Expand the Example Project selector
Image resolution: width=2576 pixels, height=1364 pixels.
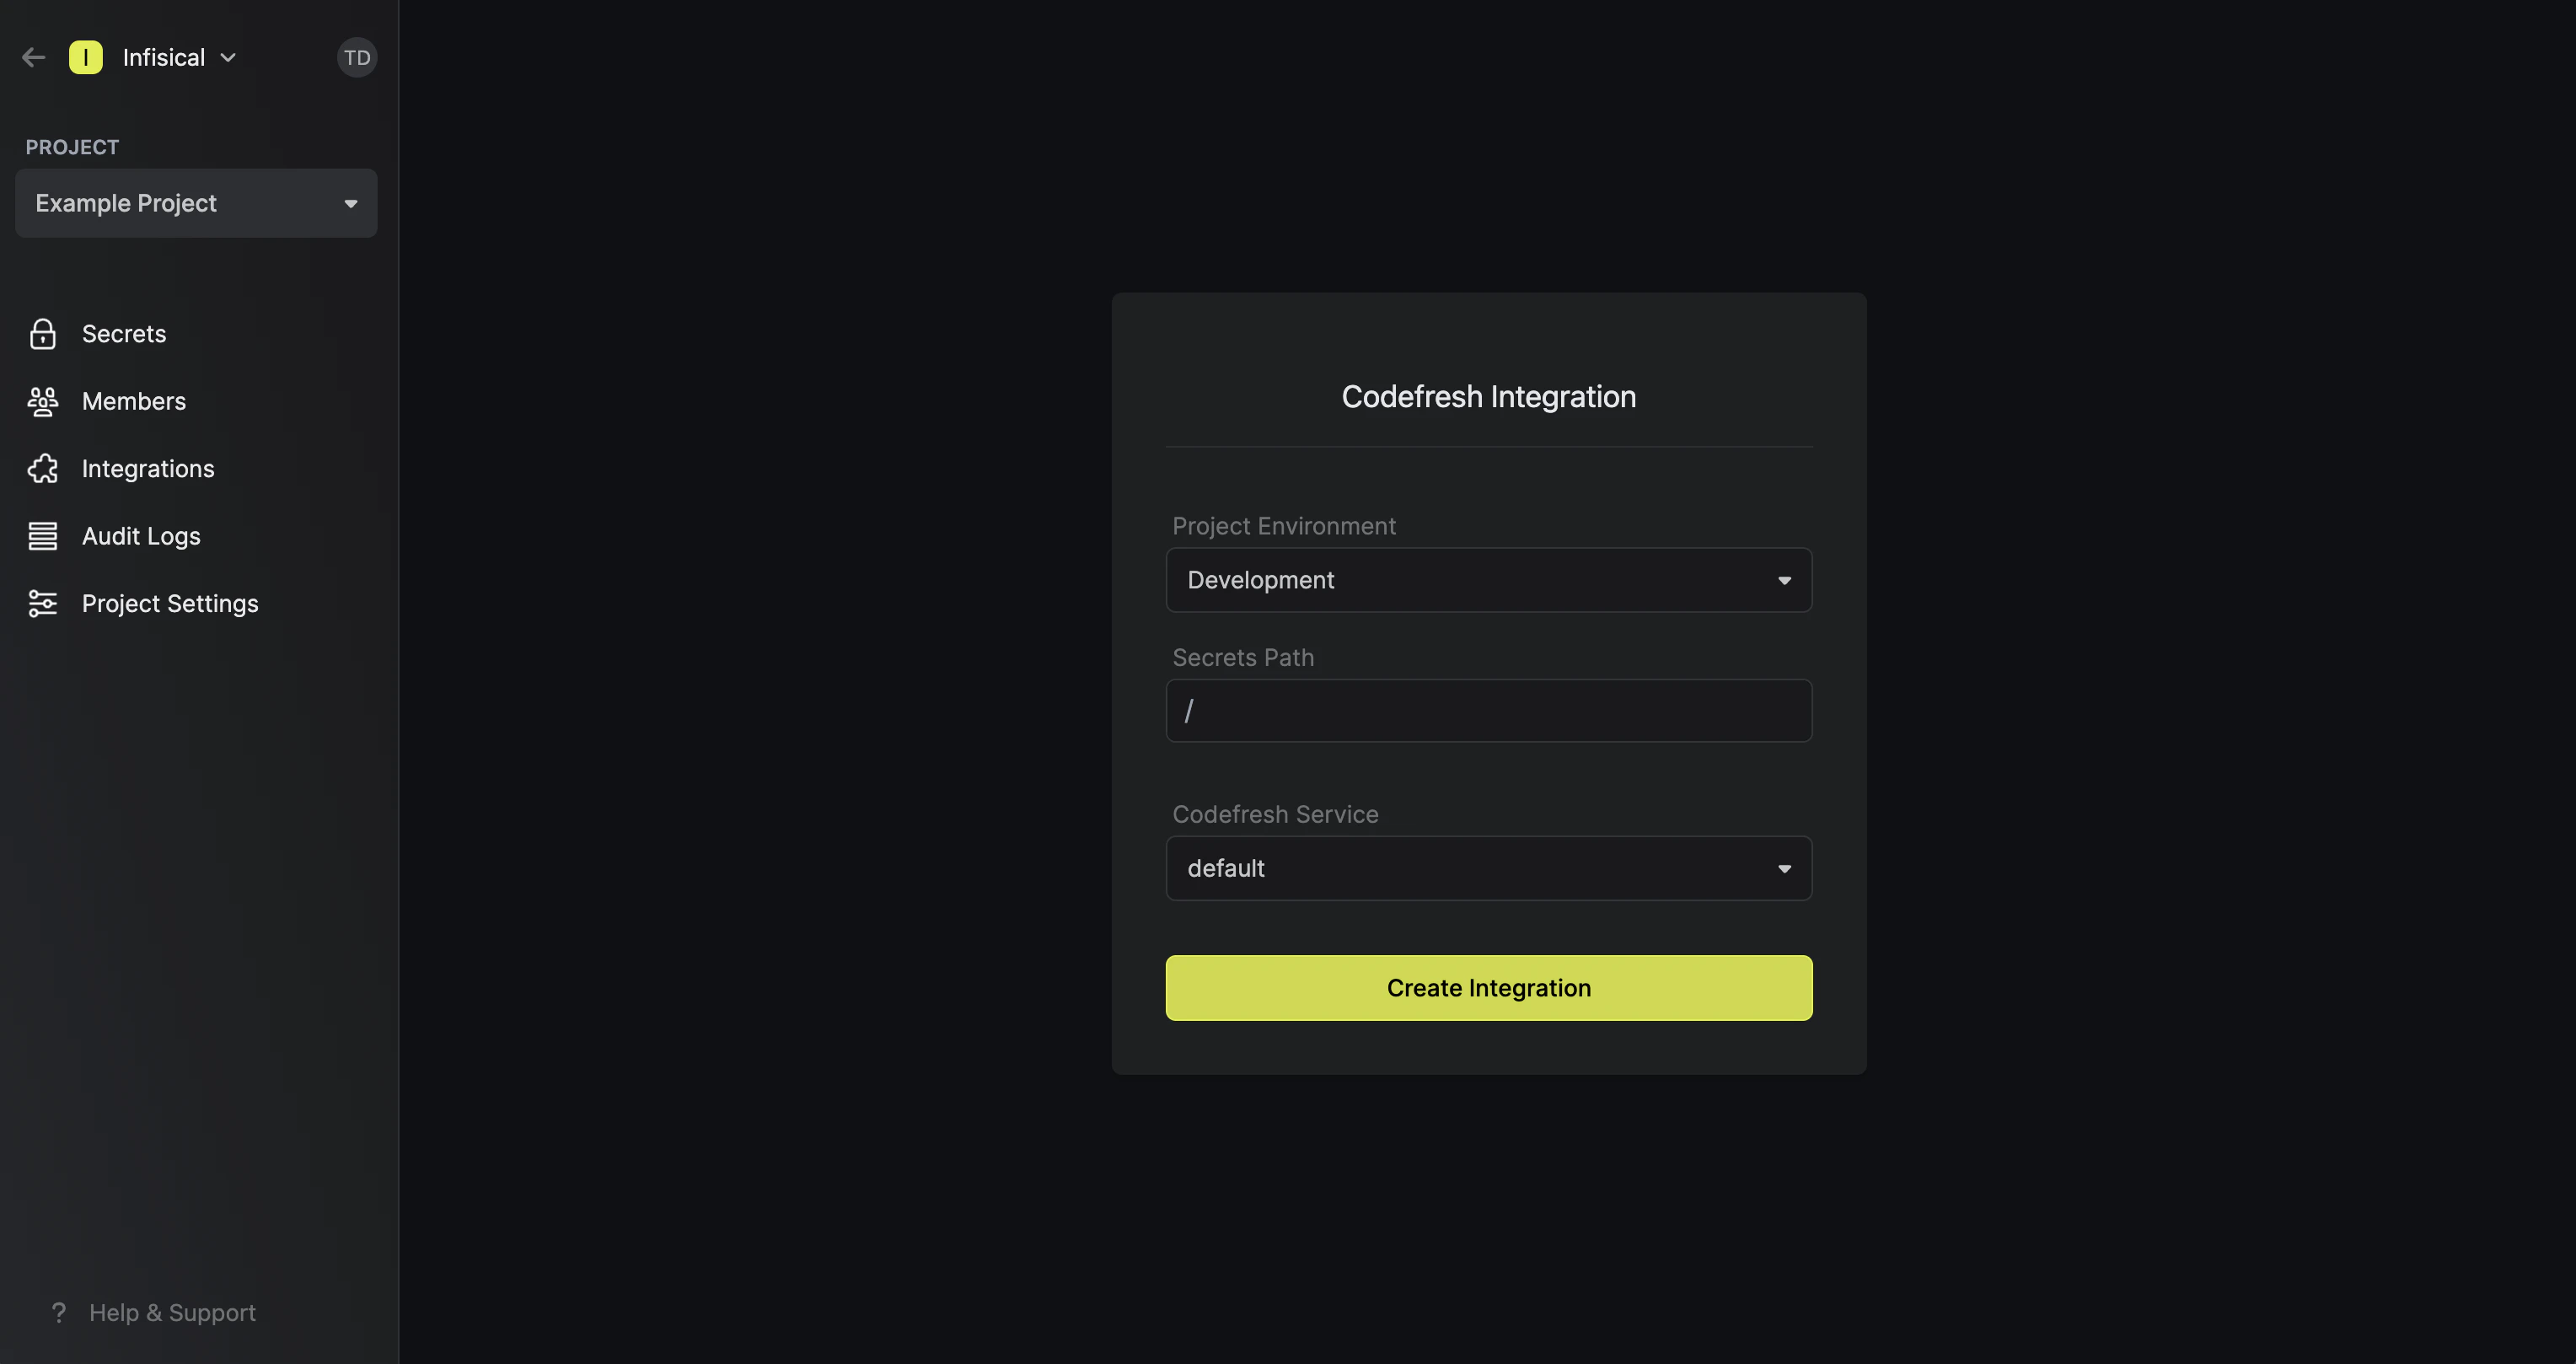click(196, 203)
